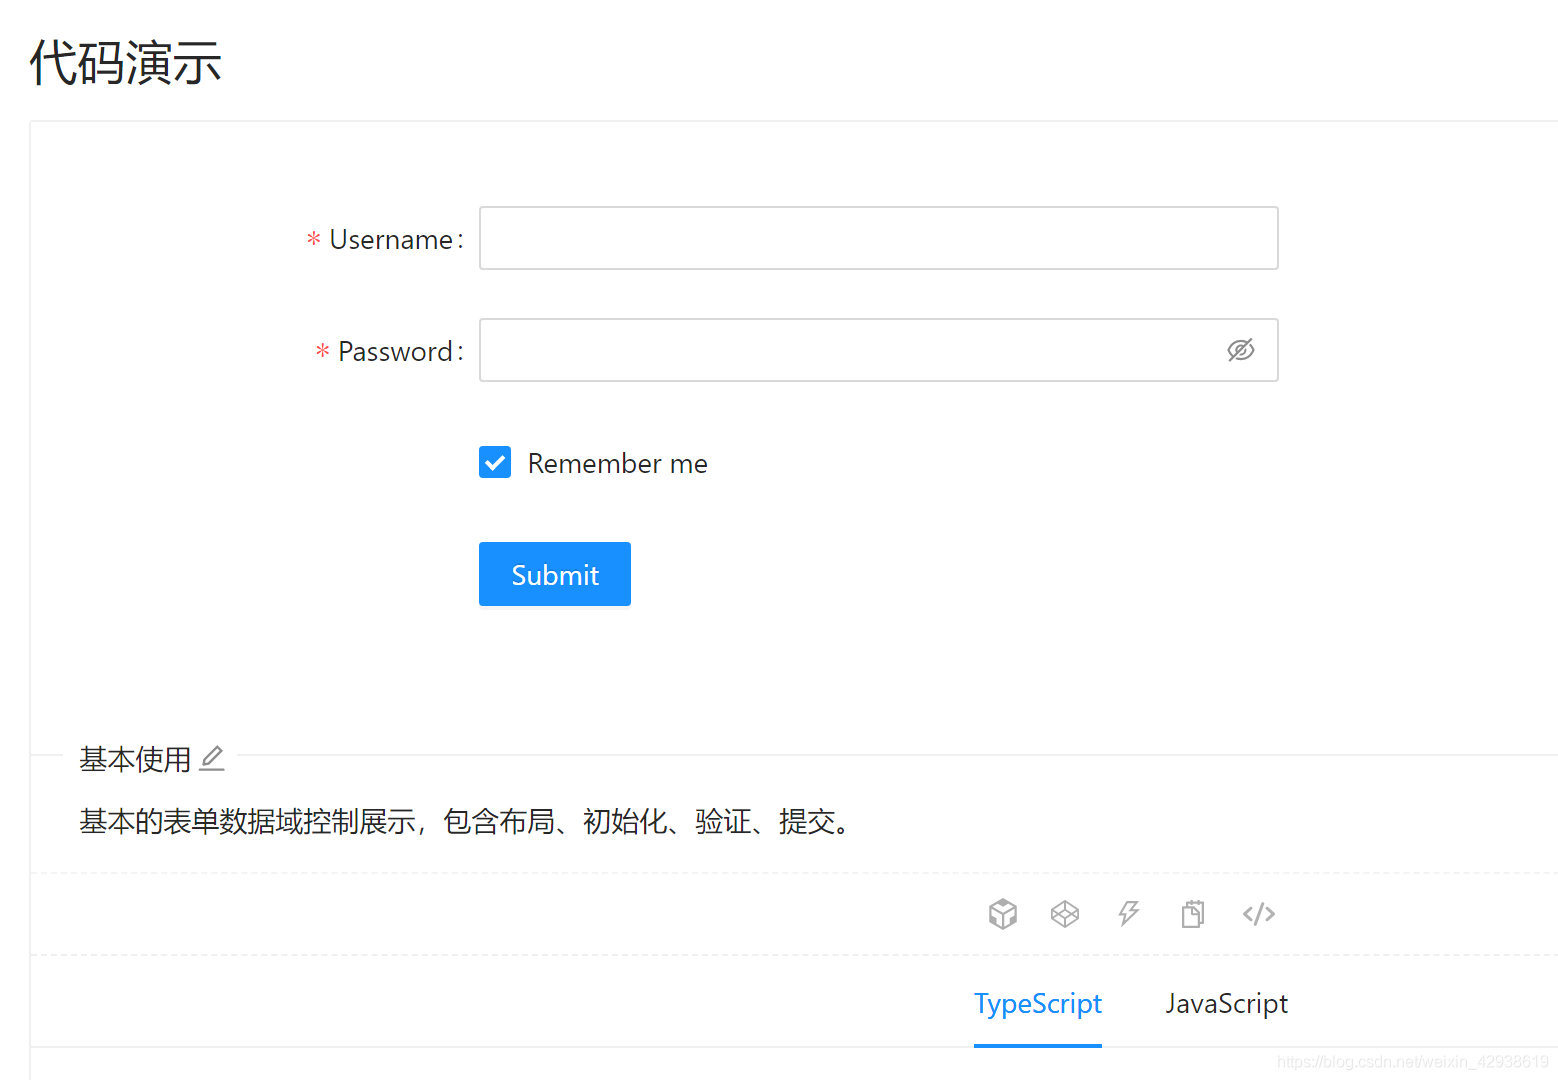The width and height of the screenshot is (1558, 1080).
Task: Focus the Password input field
Action: tap(879, 350)
